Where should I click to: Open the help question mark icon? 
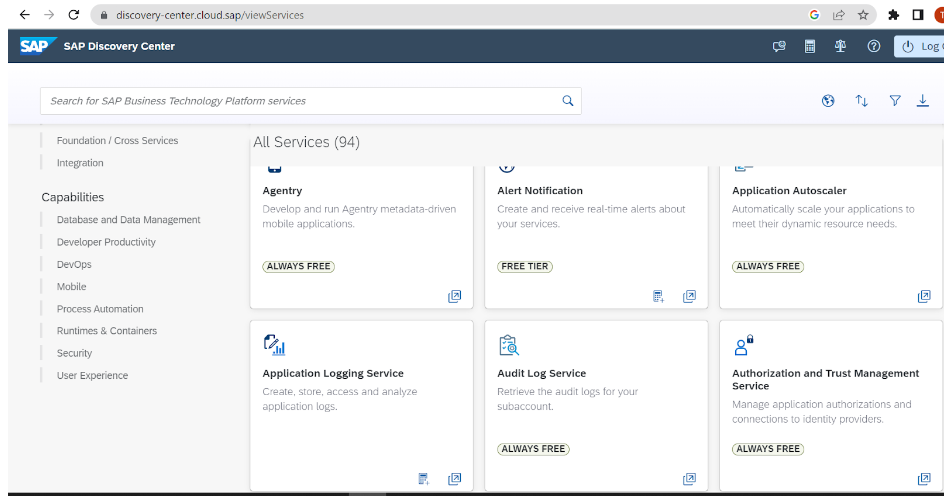(x=873, y=46)
